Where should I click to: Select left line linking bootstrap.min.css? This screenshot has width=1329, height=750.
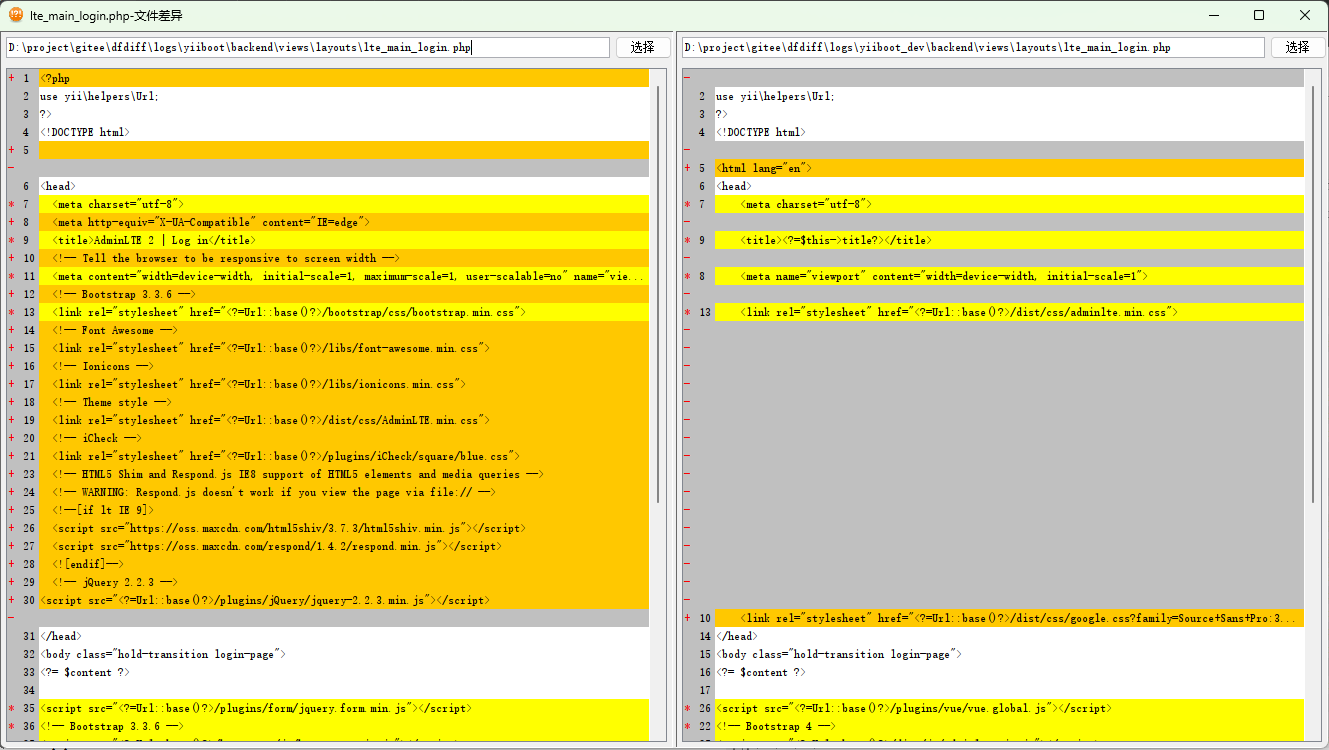(x=344, y=312)
